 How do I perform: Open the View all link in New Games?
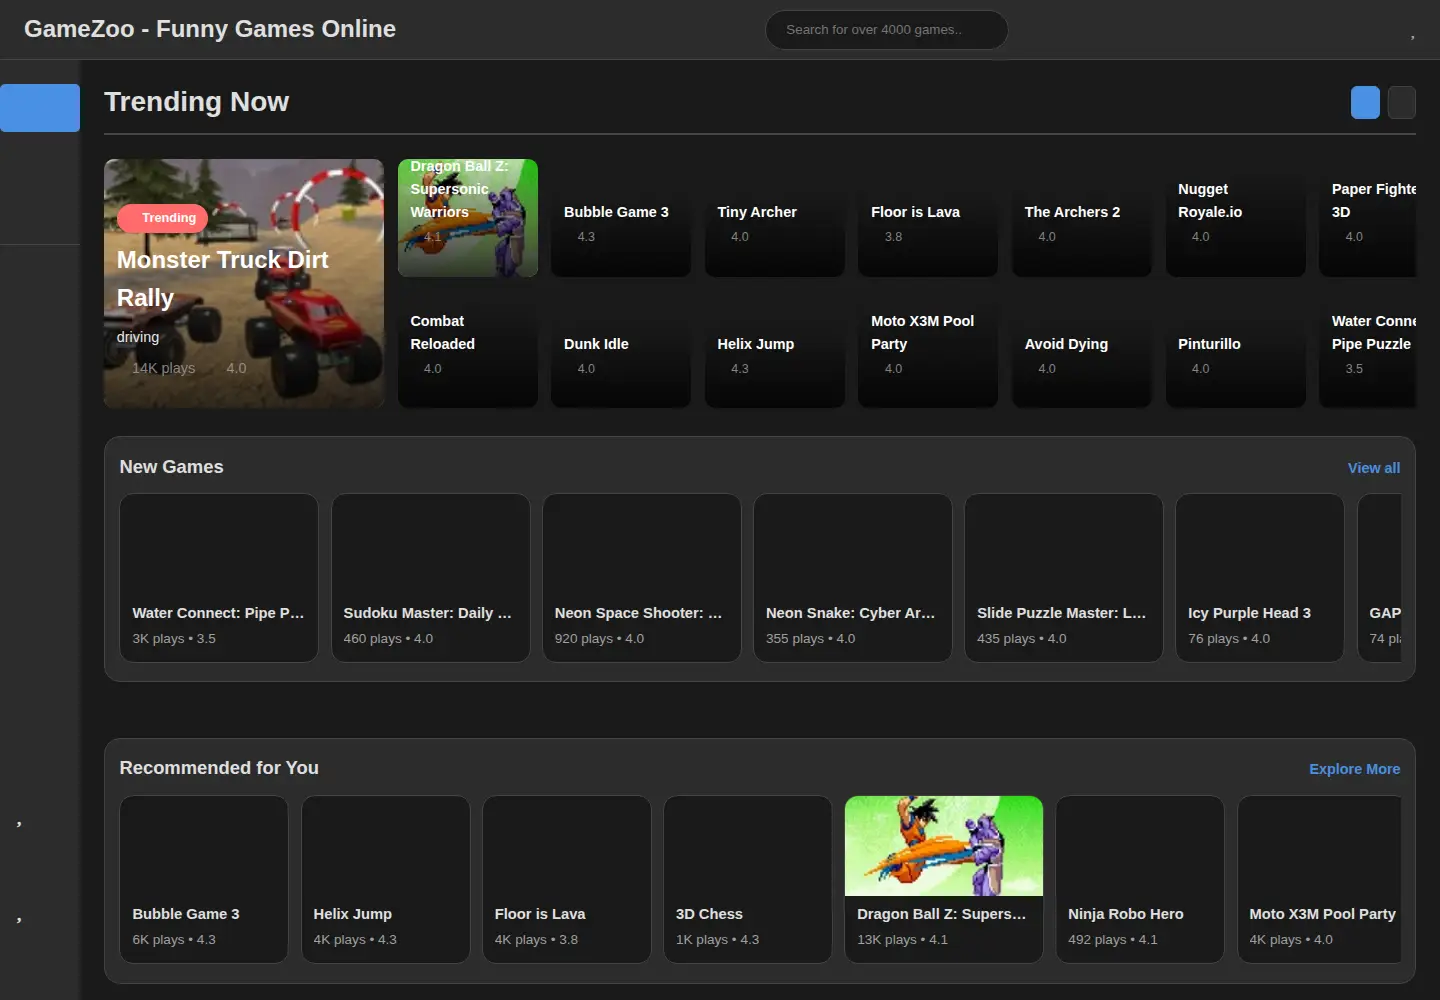click(x=1374, y=468)
